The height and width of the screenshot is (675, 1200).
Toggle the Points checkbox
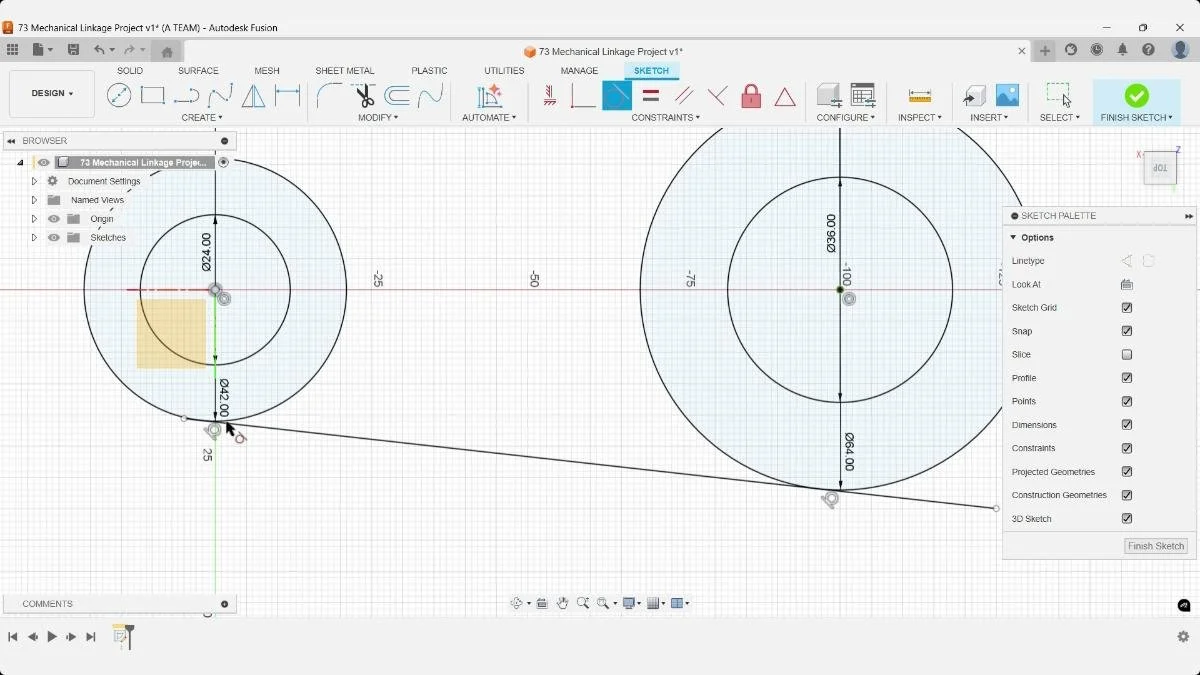click(x=1127, y=401)
